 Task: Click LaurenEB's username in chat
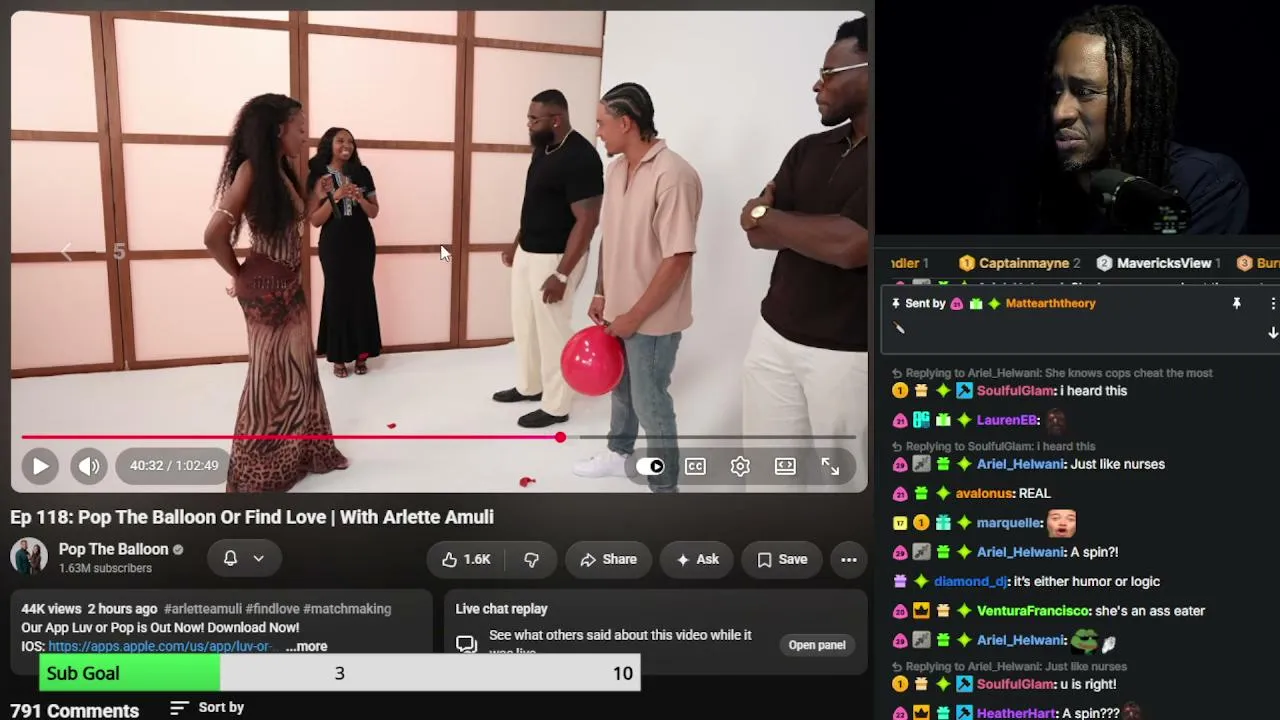[x=1007, y=420]
